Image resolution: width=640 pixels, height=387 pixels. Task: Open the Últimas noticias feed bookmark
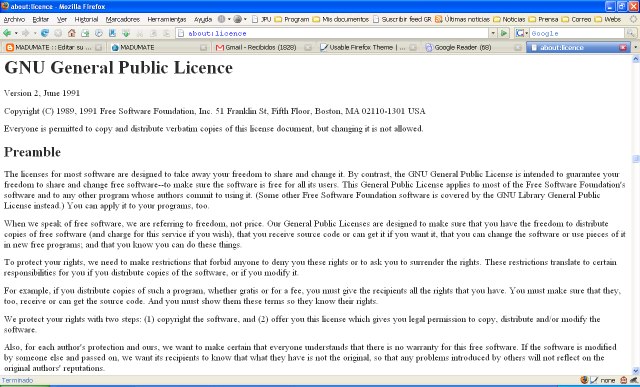462,19
